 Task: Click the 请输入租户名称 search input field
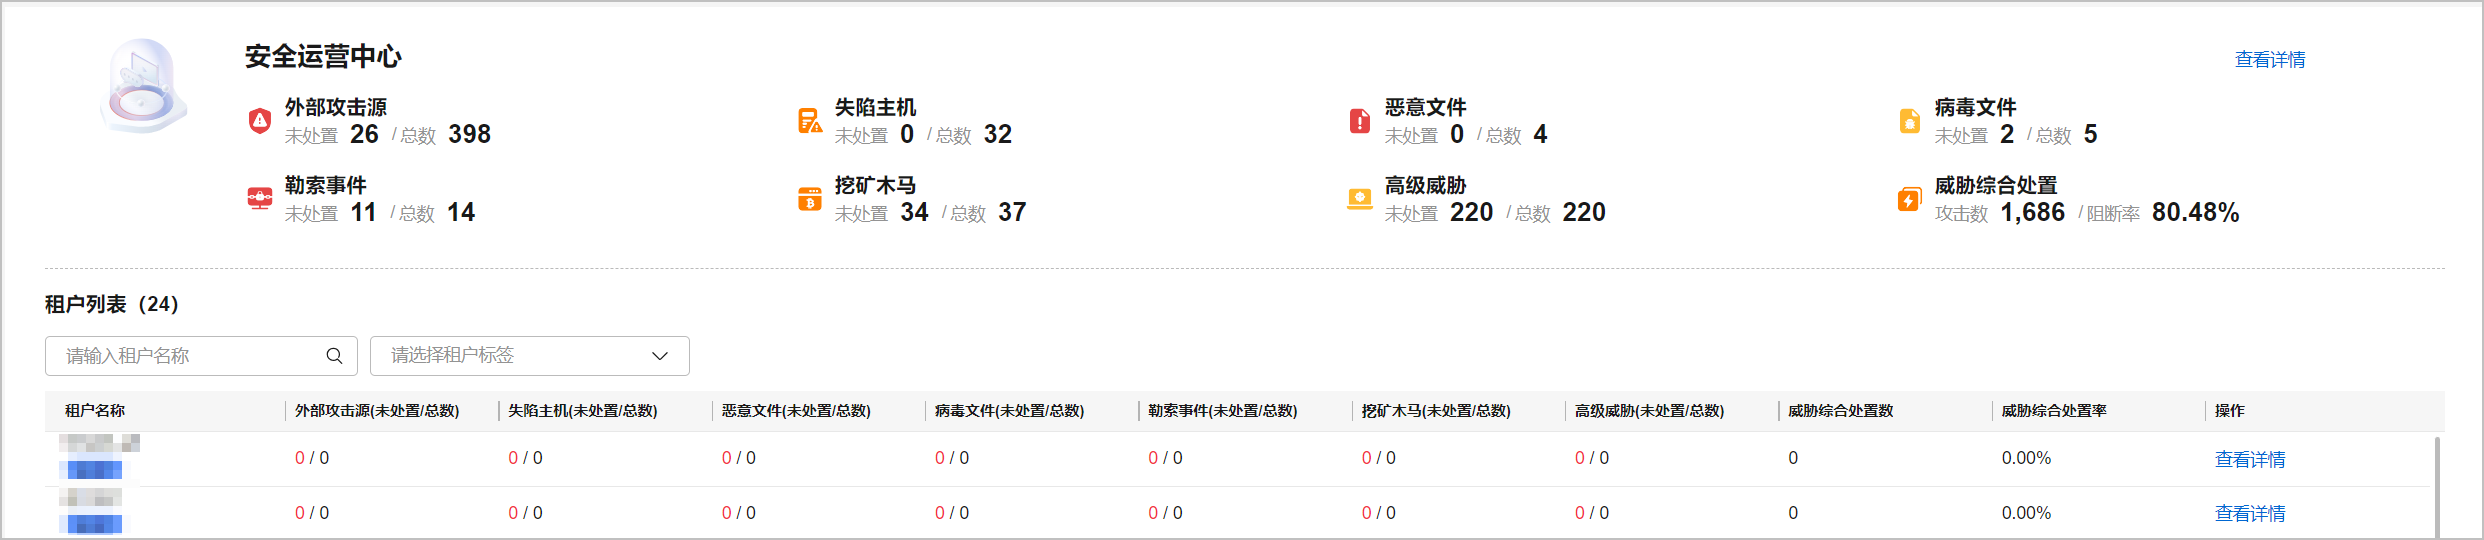pyautogui.click(x=190, y=356)
